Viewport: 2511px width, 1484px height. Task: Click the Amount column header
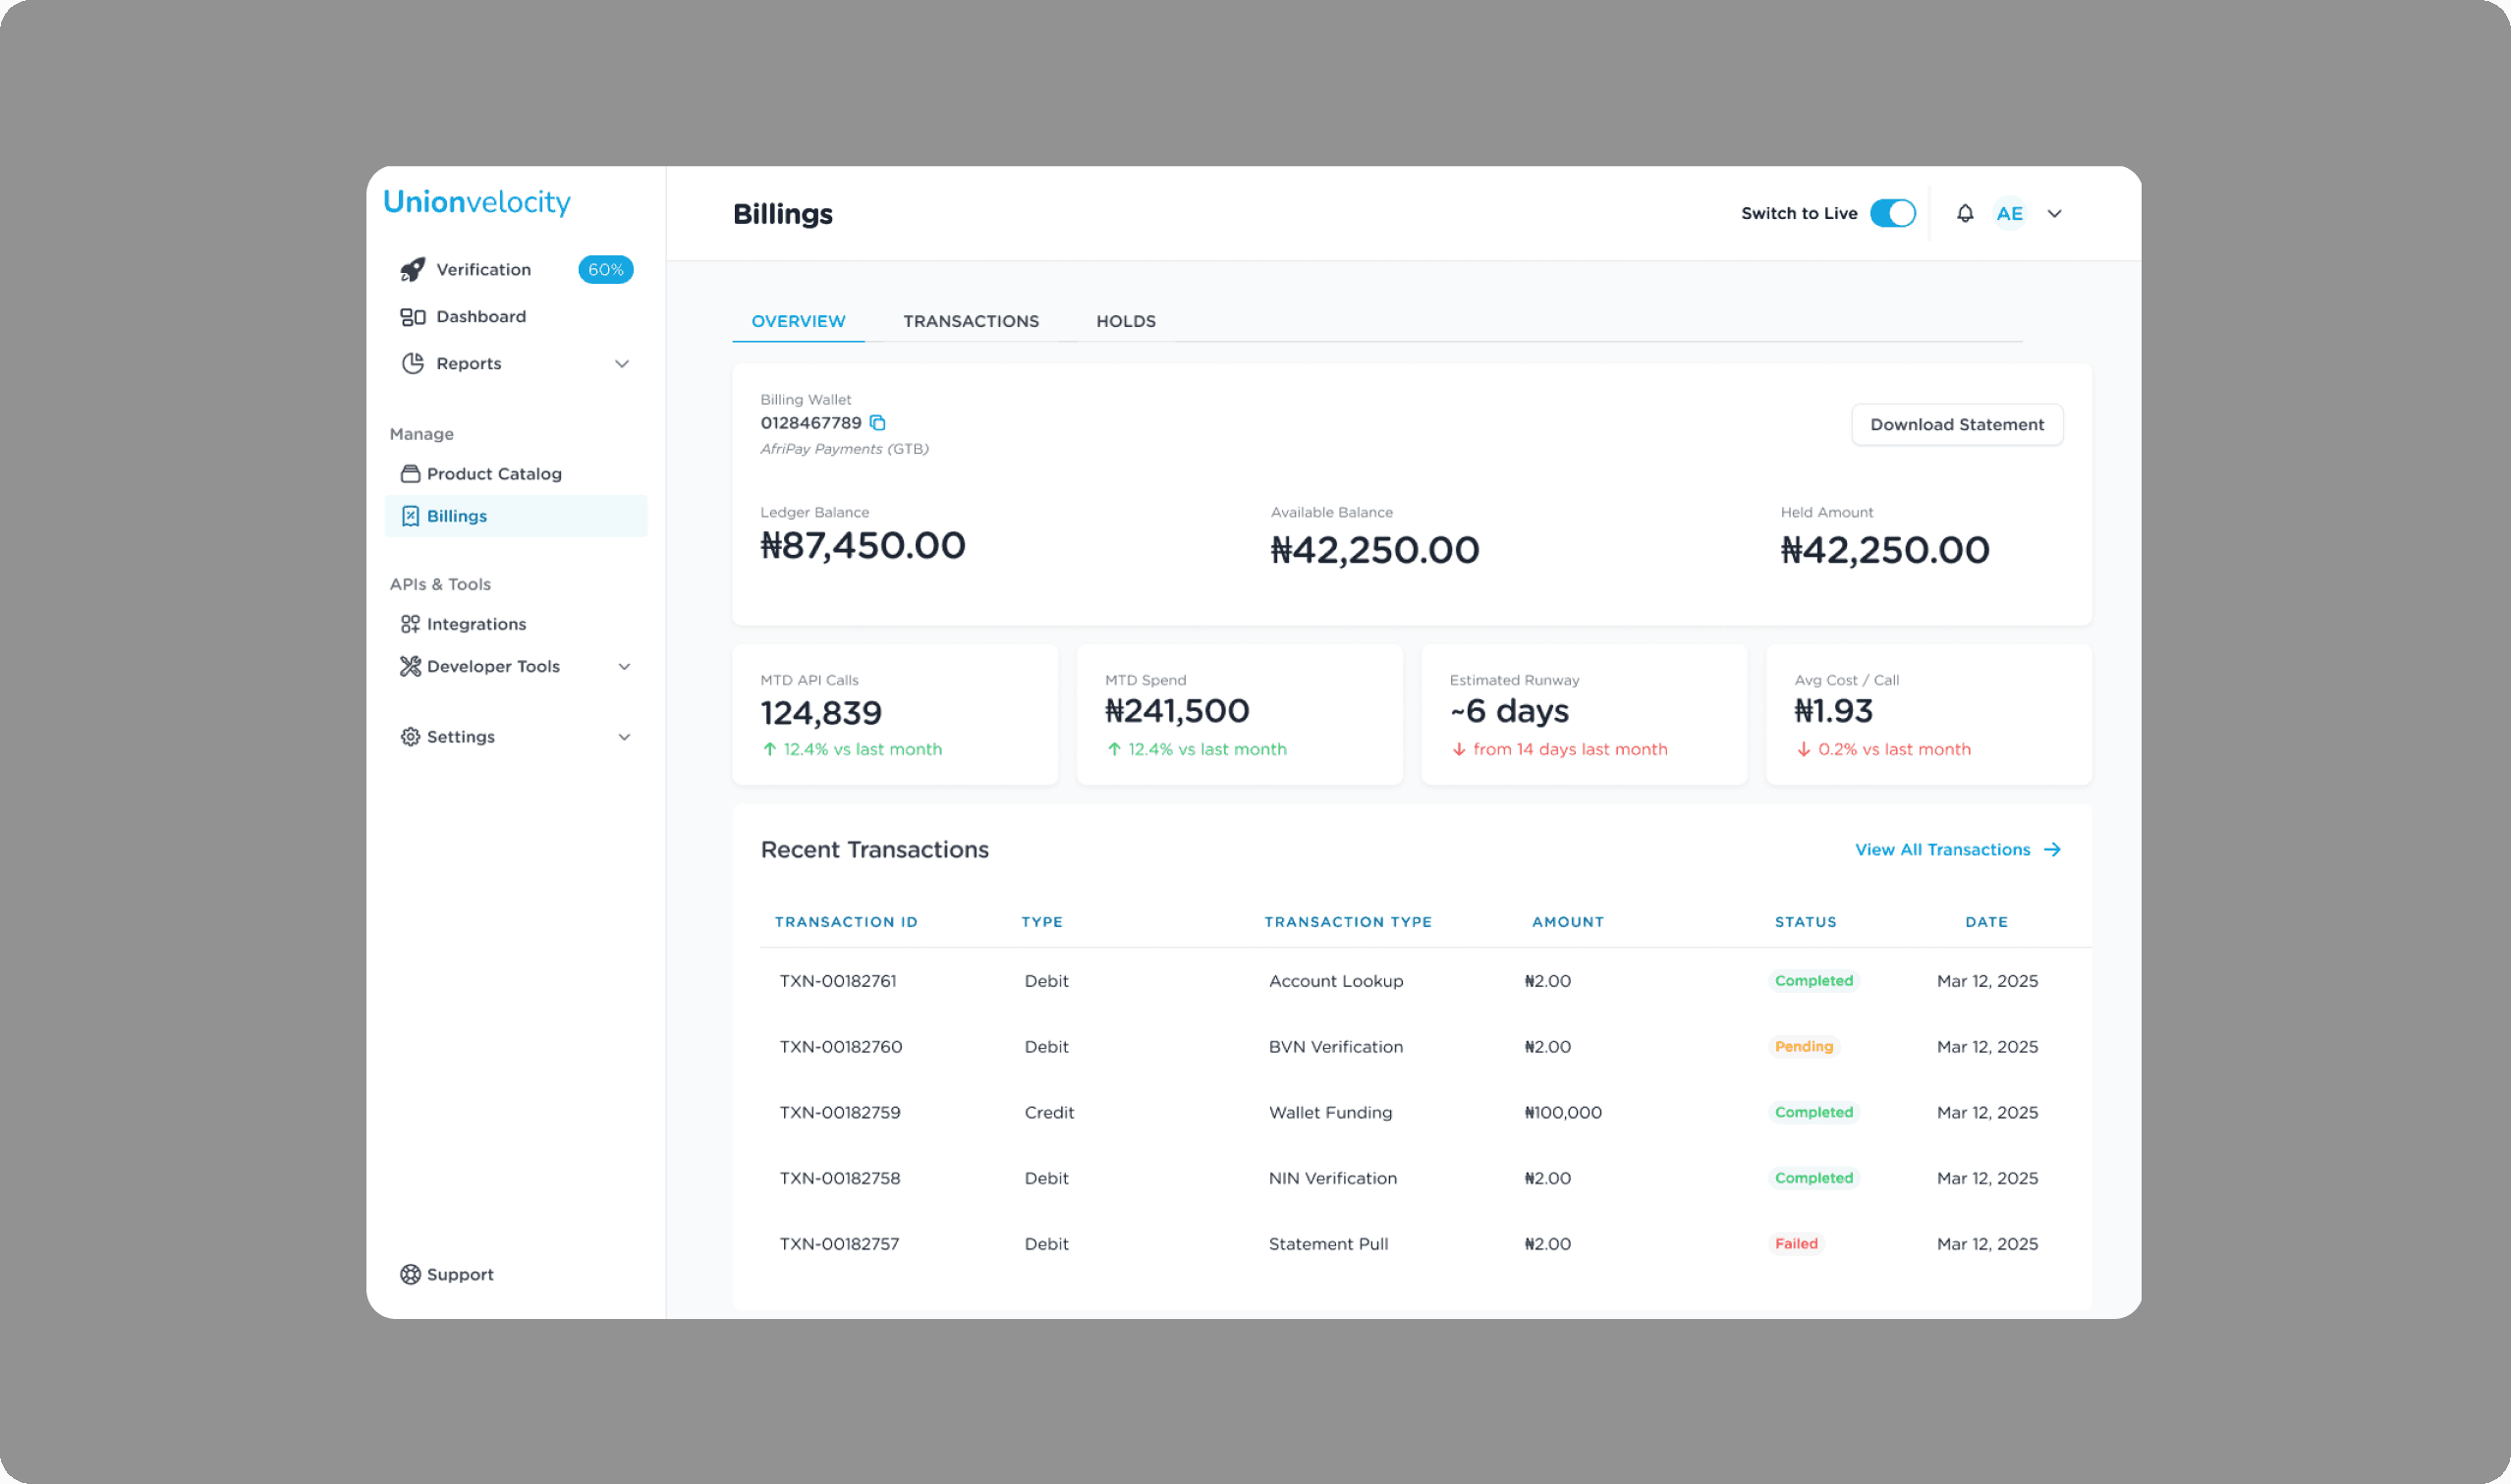[1568, 922]
